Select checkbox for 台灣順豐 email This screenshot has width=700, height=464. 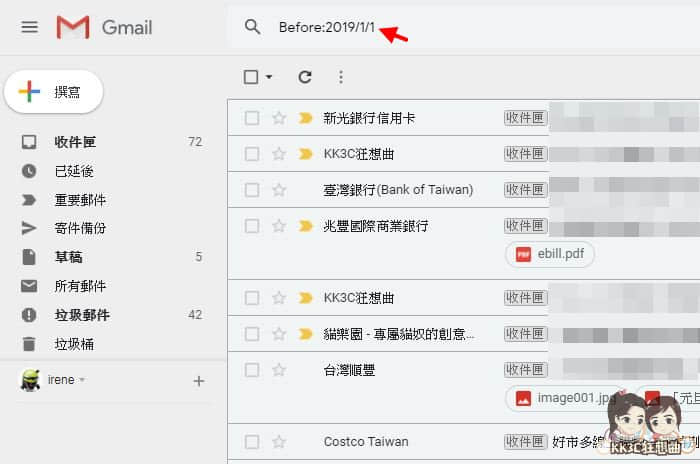252,370
